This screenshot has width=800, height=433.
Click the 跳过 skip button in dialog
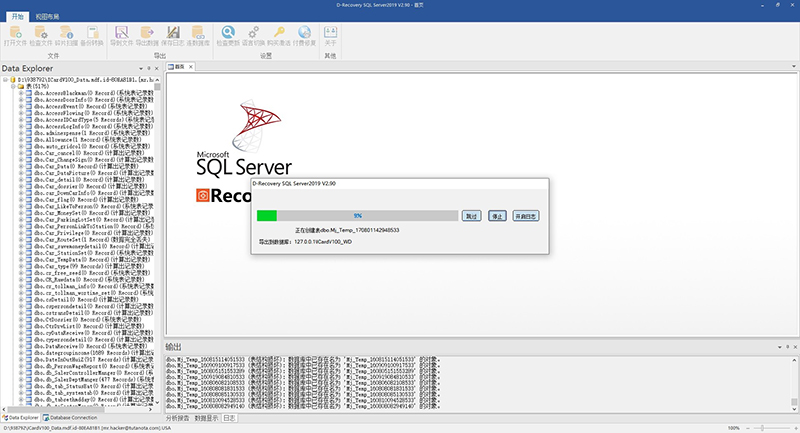471,216
